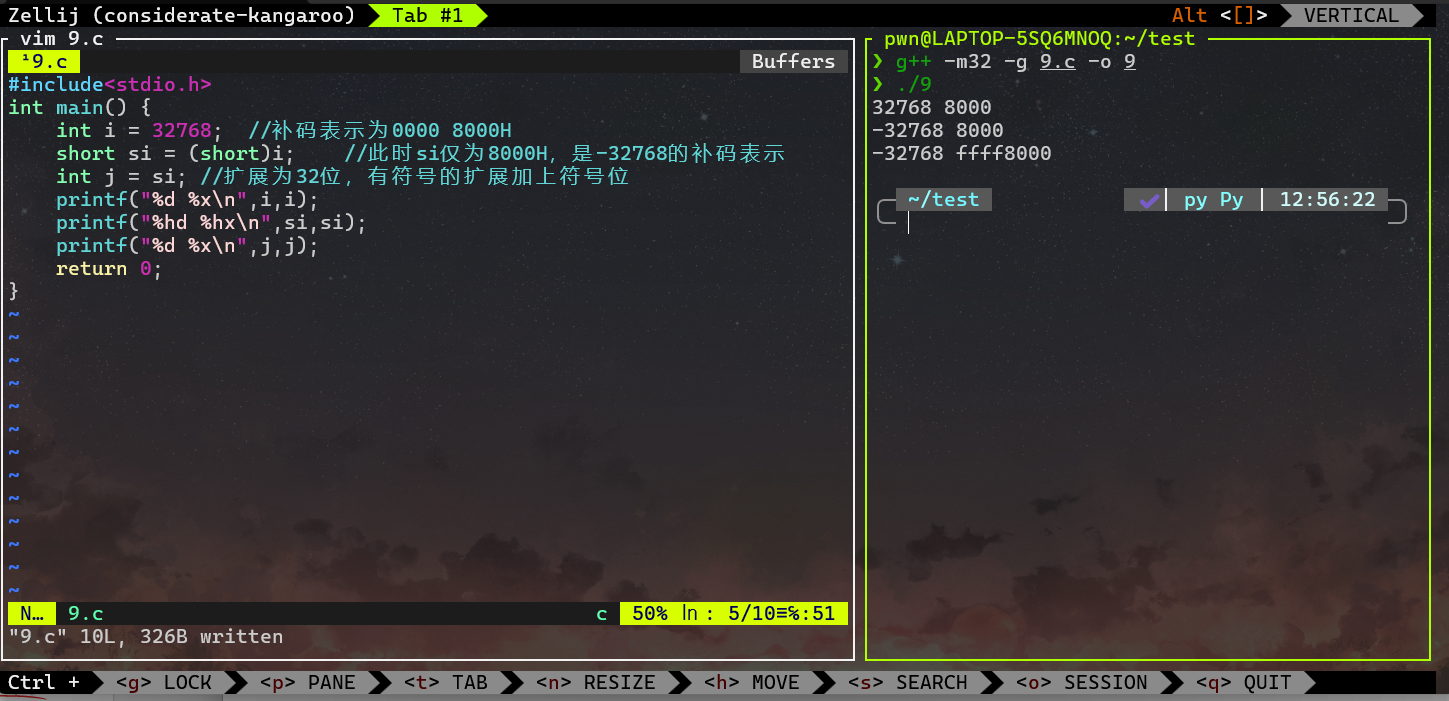Click the VERTICAL layout mode indicator
Viewport: 1449px width, 701px height.
click(x=1351, y=15)
